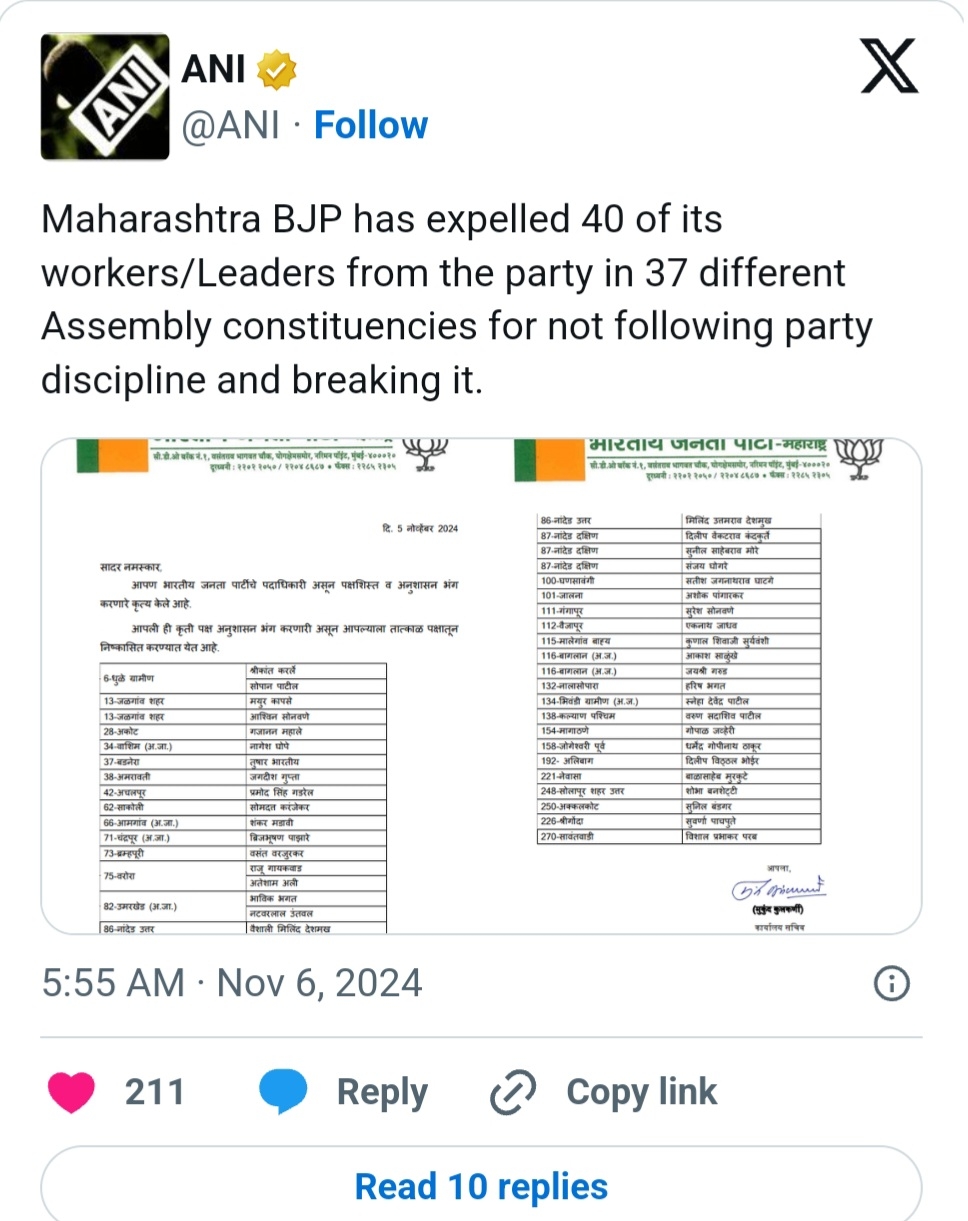
Task: Click the blue reply speech bubble icon
Action: [x=283, y=1092]
